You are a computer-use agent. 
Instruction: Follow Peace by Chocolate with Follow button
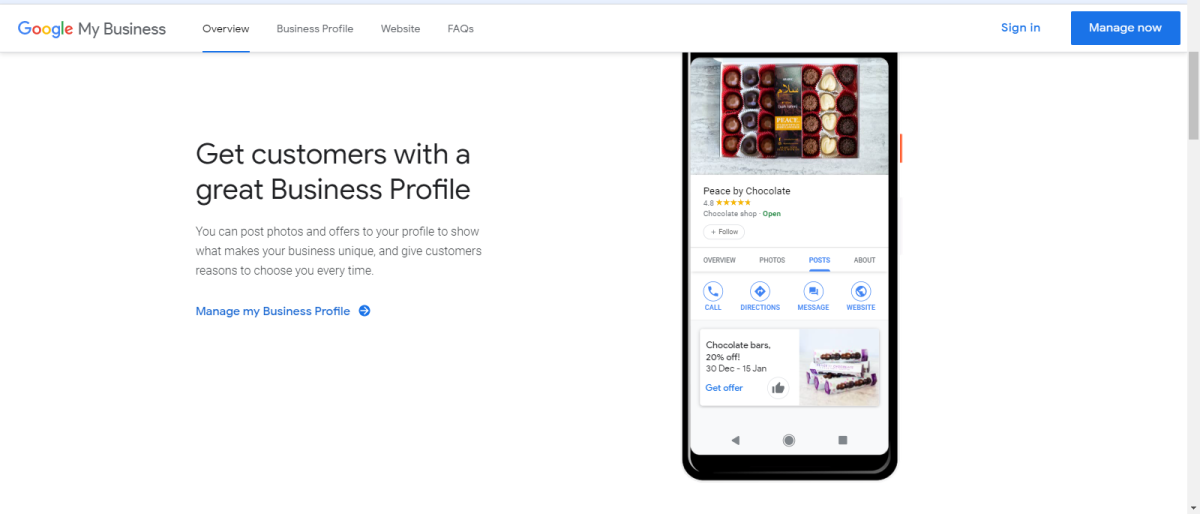pyautogui.click(x=724, y=232)
